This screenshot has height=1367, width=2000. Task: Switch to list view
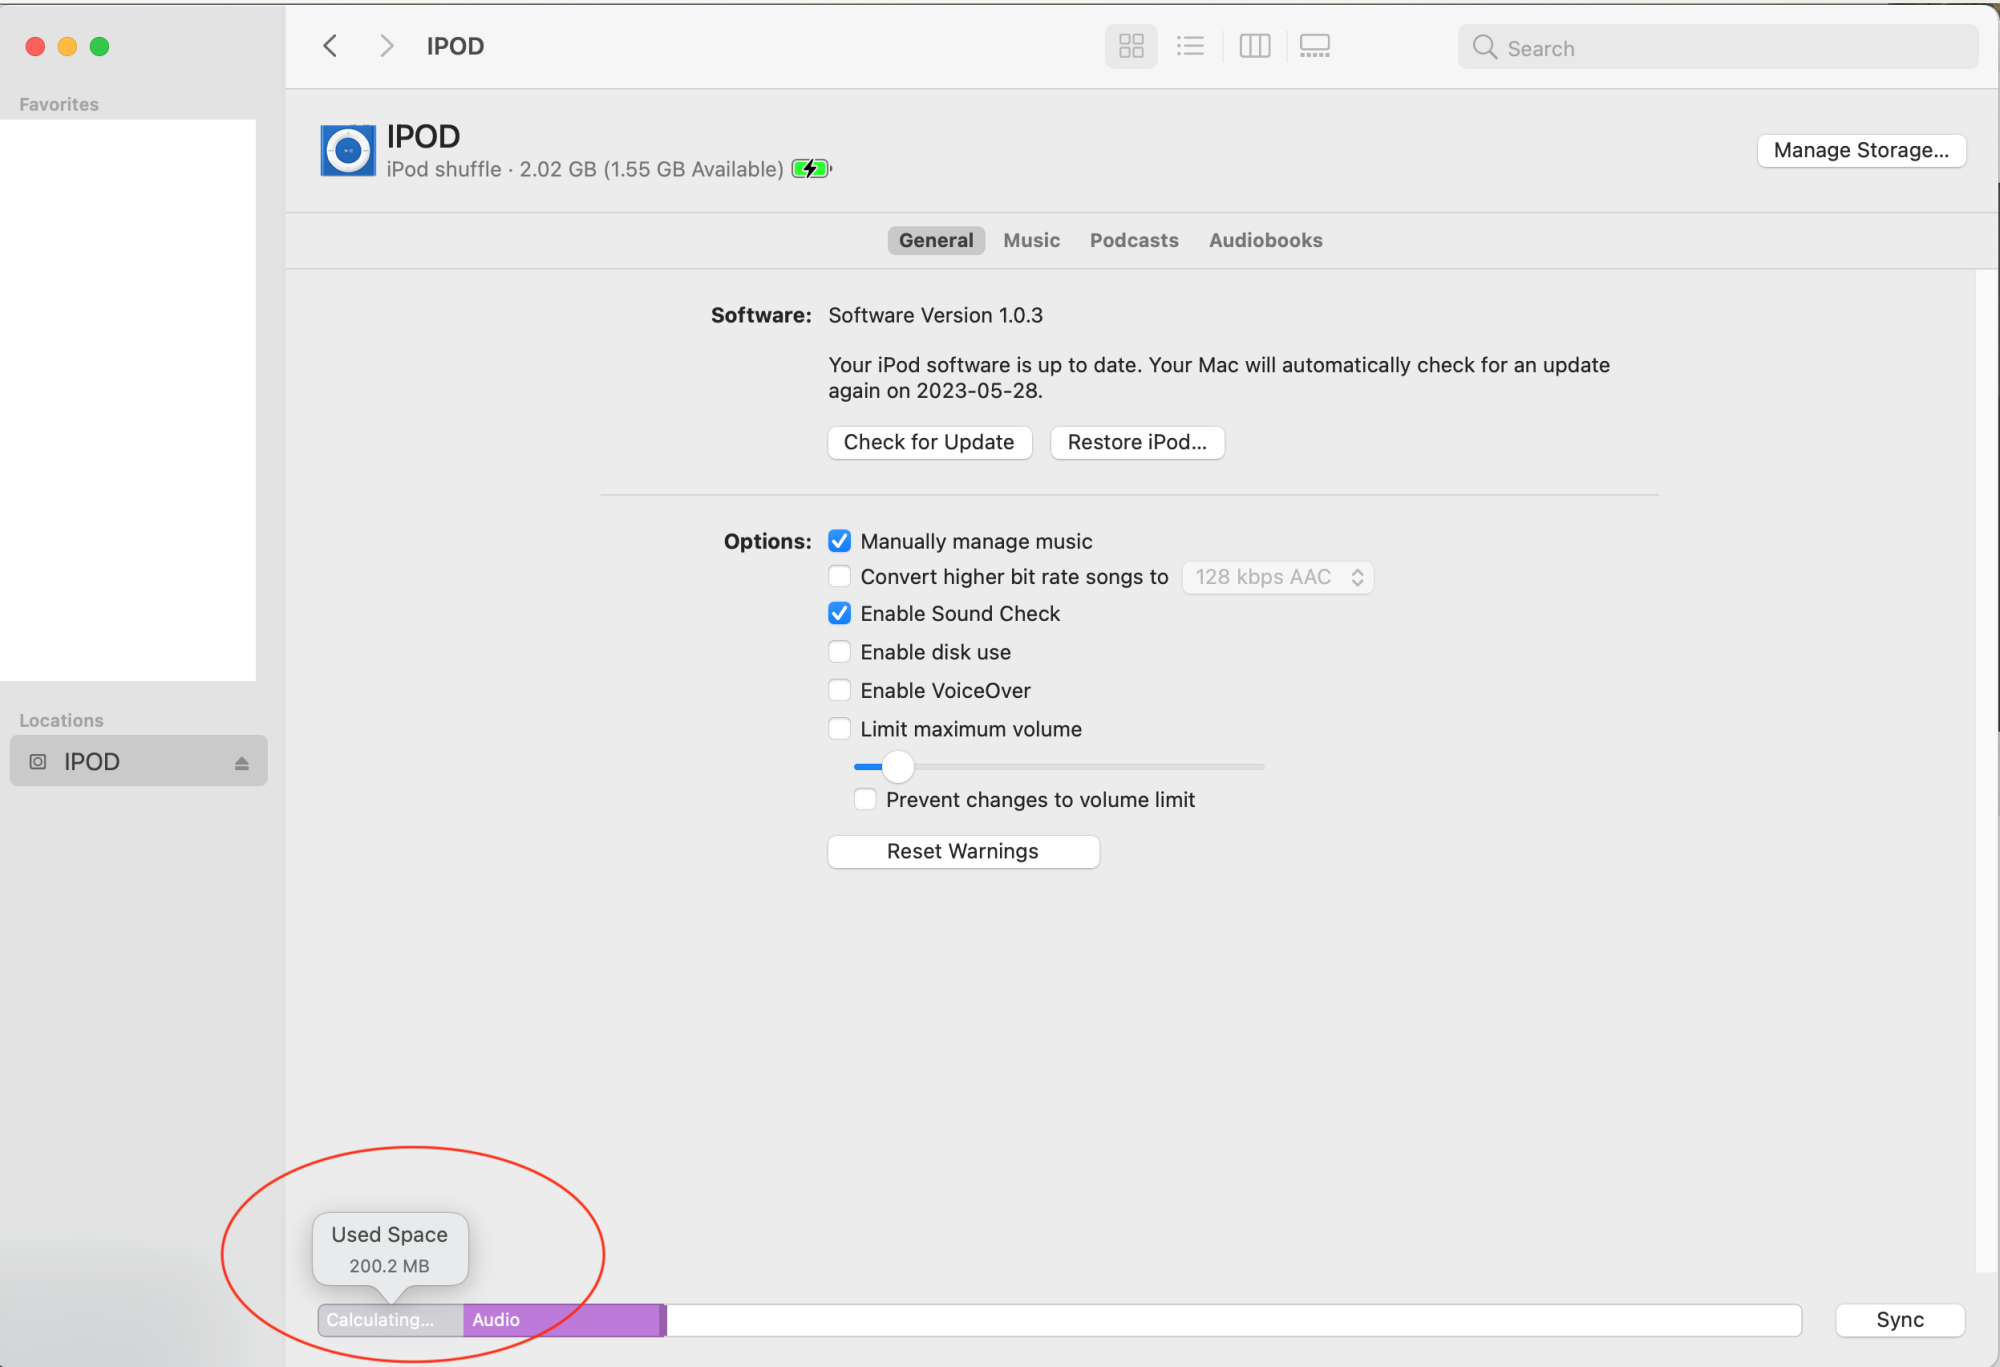[x=1190, y=46]
